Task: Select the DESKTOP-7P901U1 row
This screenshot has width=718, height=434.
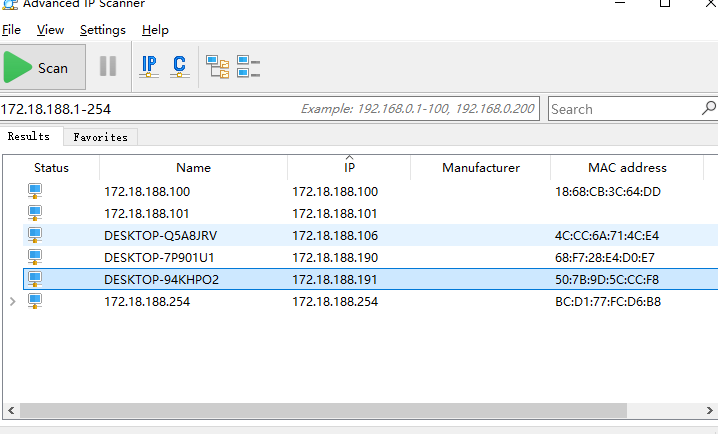Action: click(x=161, y=257)
